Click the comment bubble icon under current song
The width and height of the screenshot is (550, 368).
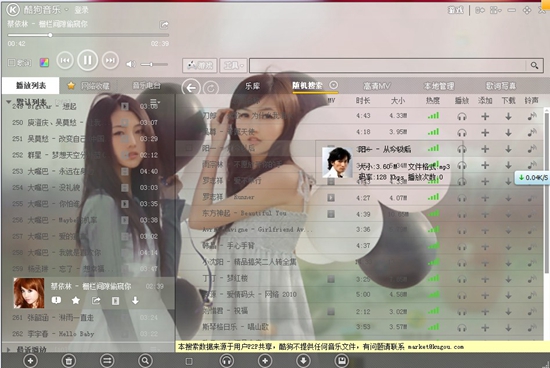(56, 300)
